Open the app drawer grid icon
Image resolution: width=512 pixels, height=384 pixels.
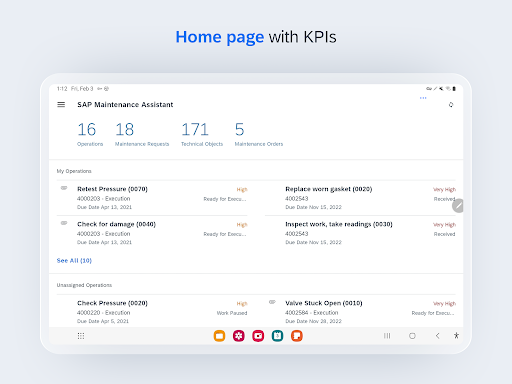pos(81,336)
